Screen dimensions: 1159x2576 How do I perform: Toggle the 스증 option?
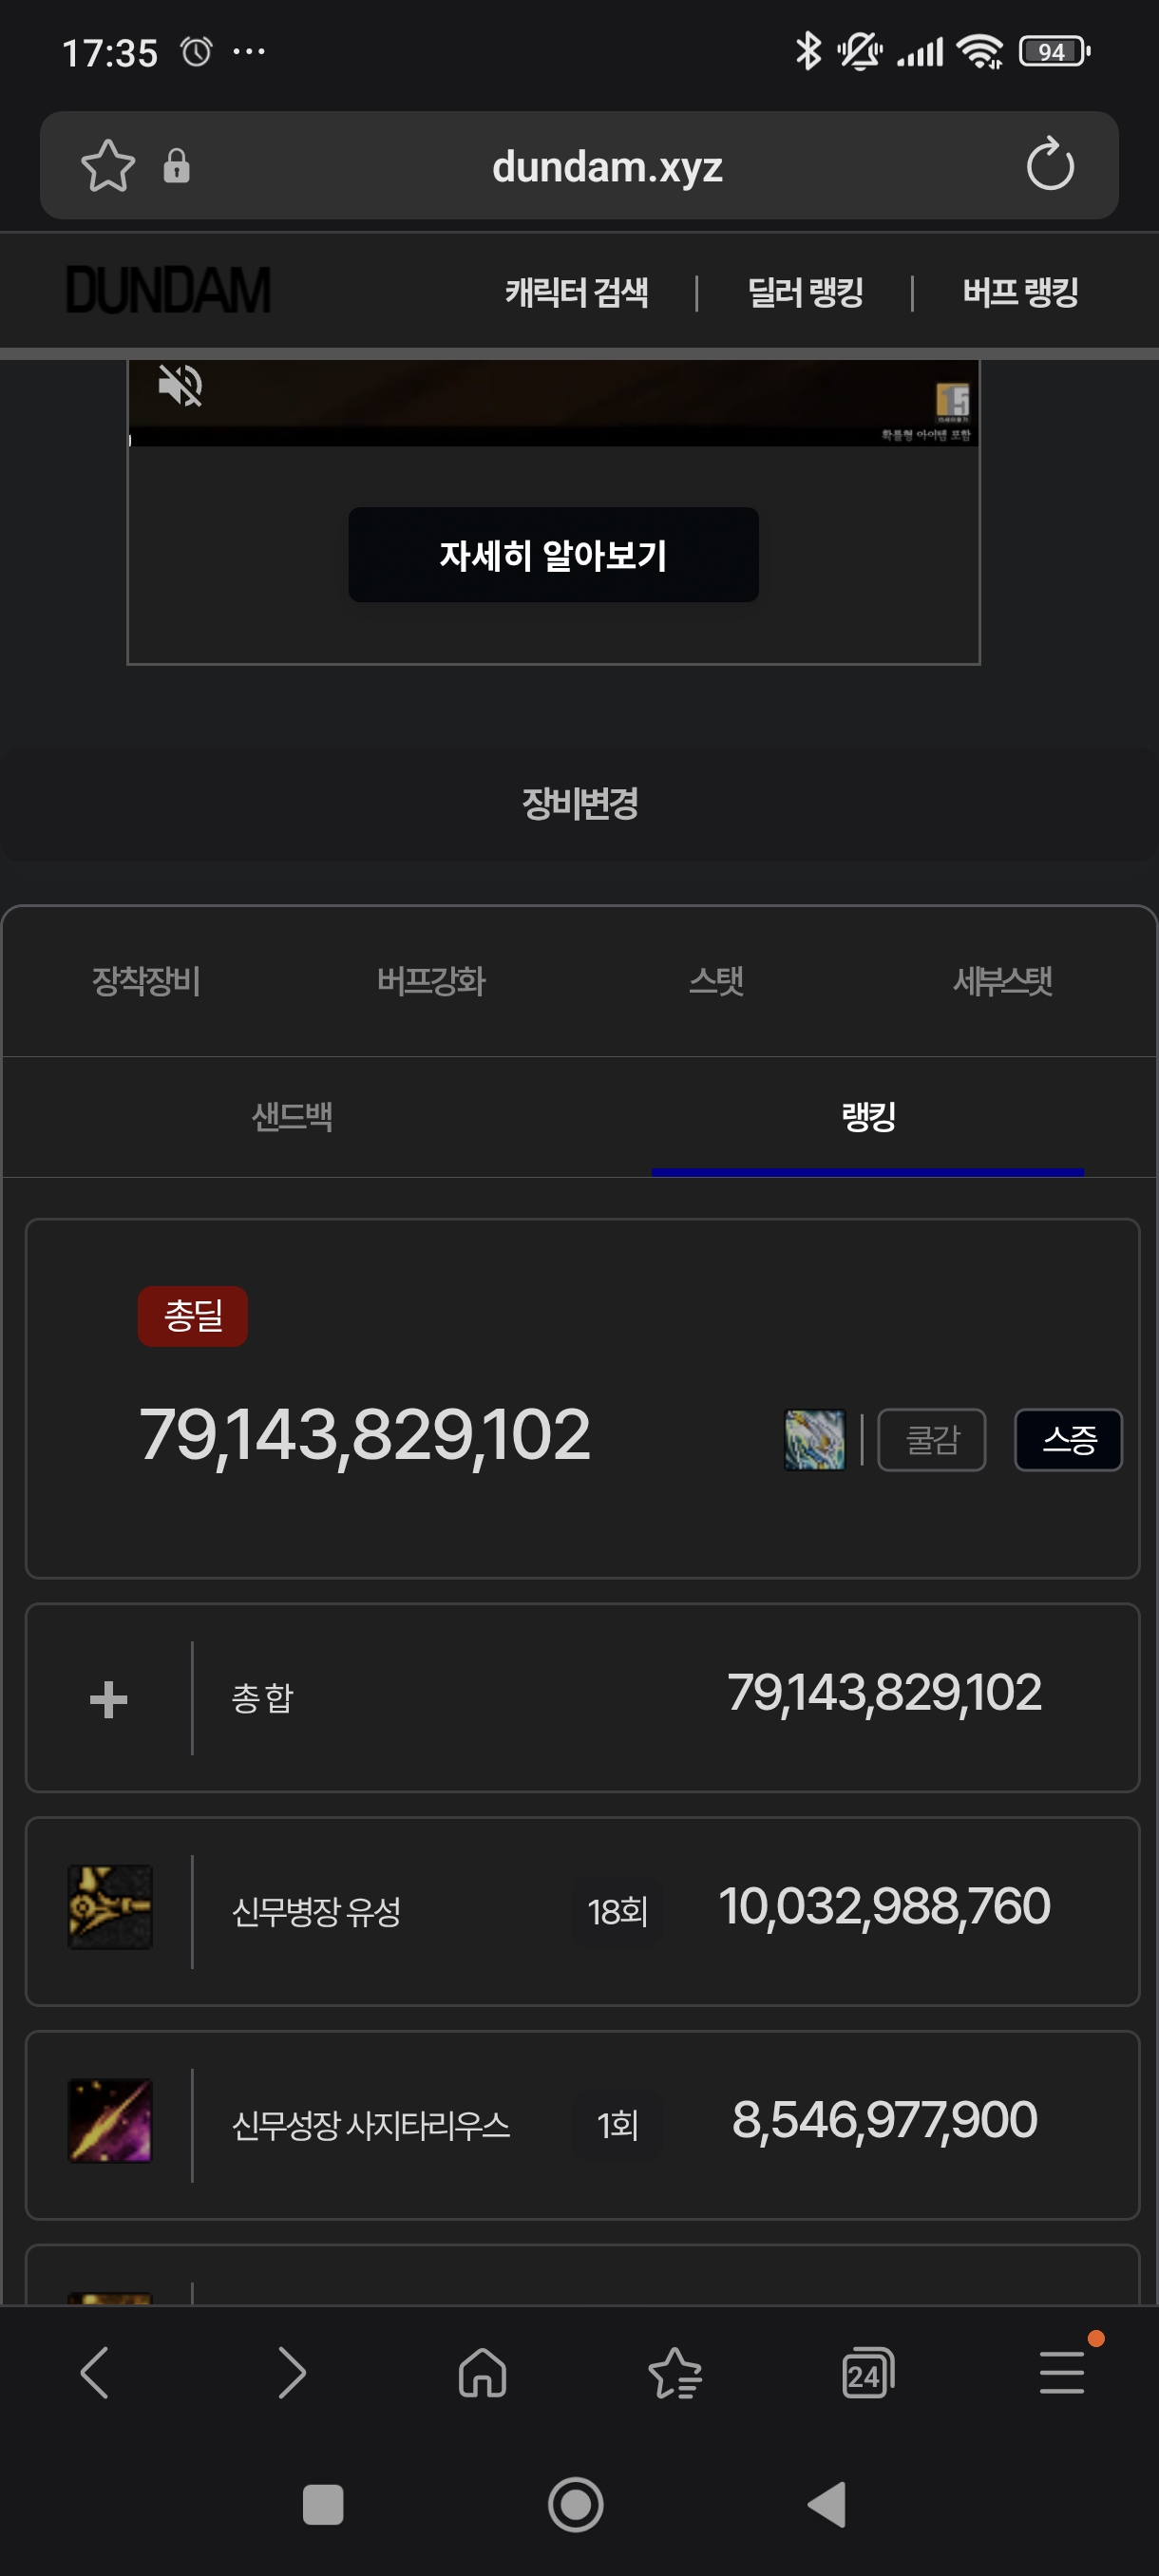(1069, 1440)
